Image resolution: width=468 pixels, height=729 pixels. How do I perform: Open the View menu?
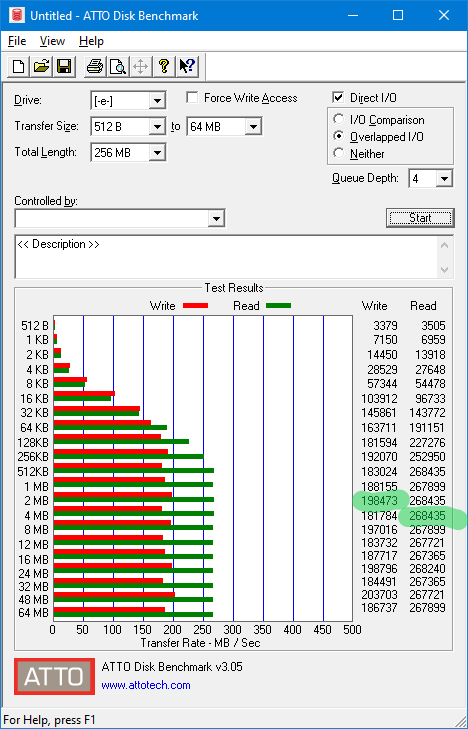(52, 41)
